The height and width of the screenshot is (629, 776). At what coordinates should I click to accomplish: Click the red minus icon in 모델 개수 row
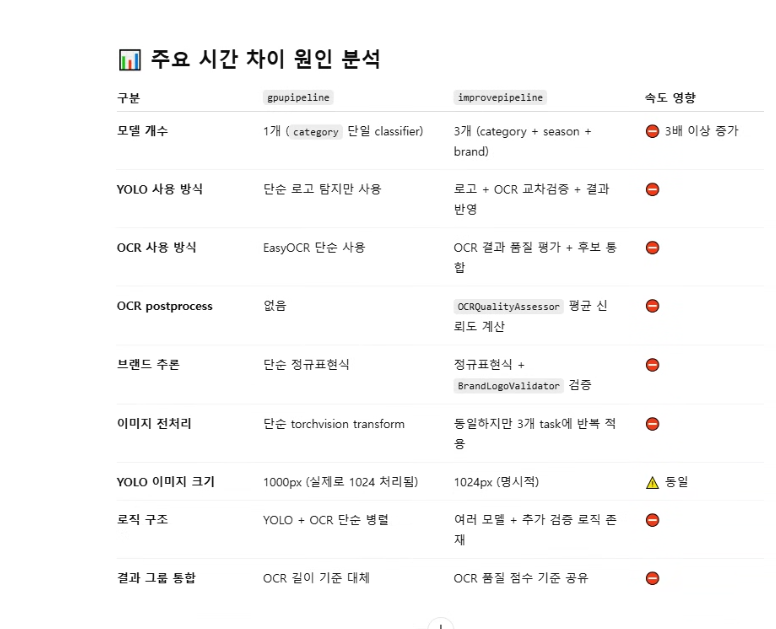point(652,131)
